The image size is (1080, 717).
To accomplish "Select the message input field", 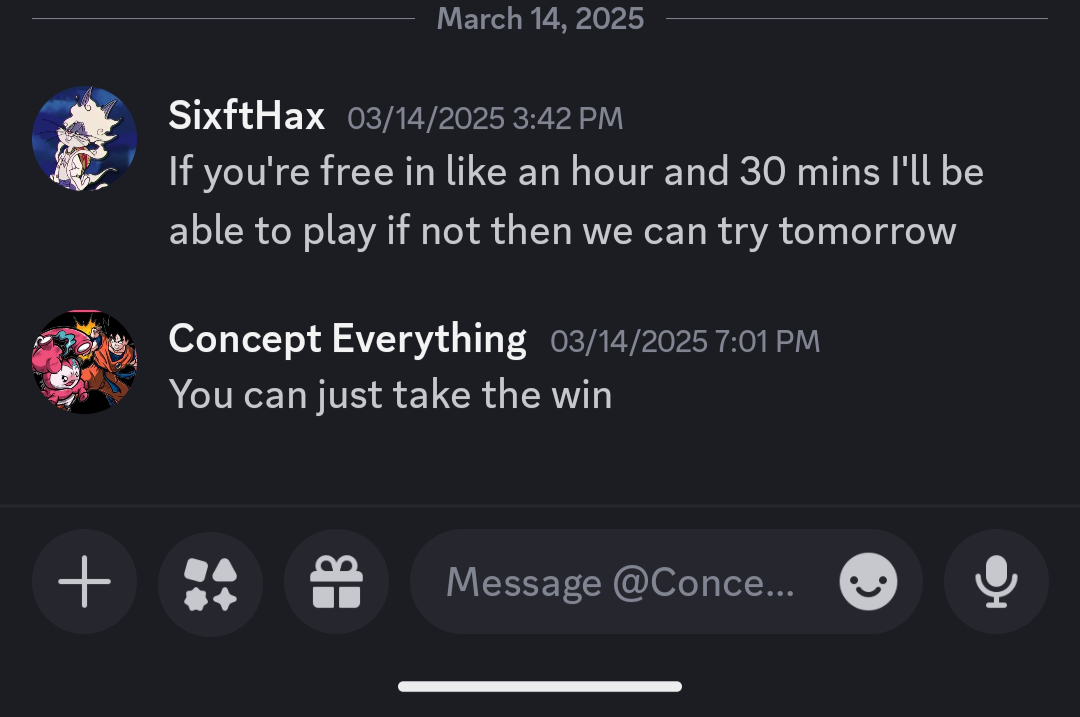I will coord(620,581).
